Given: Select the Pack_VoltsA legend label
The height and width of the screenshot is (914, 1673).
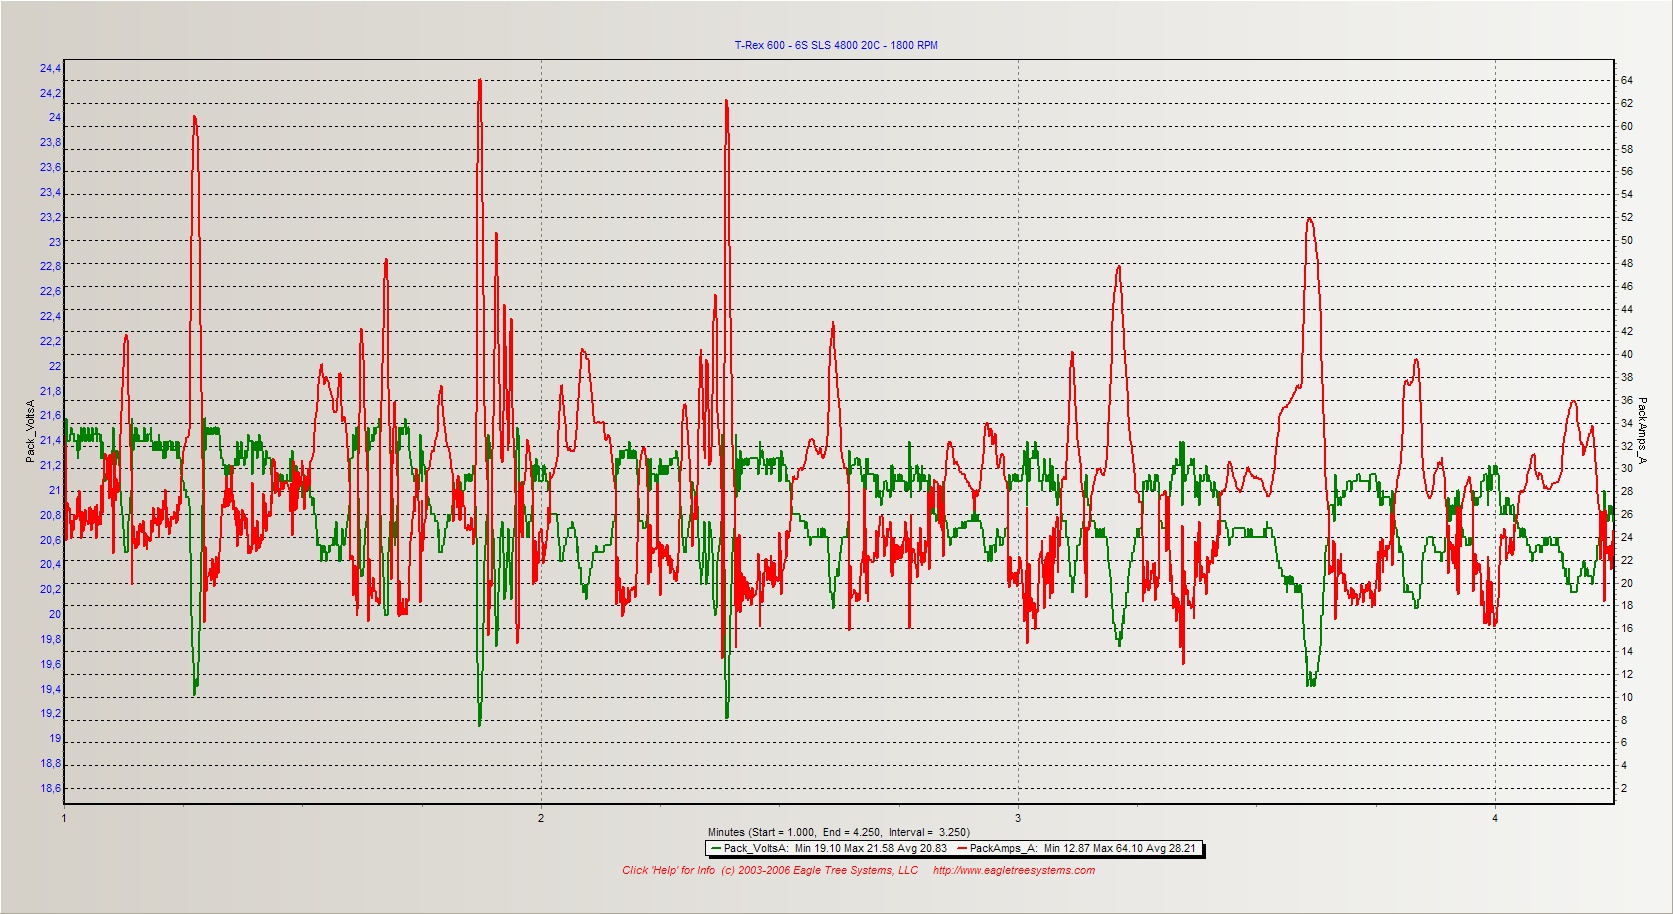Looking at the screenshot, I should [x=834, y=848].
